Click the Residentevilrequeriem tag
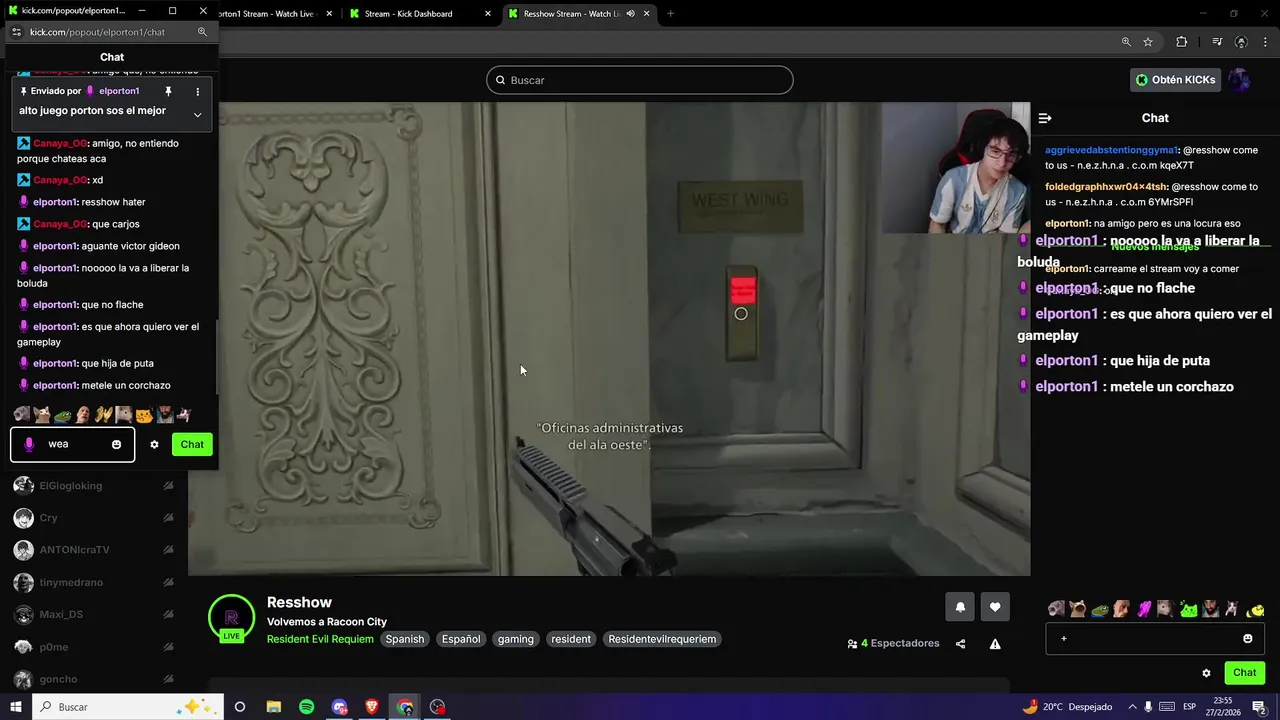Screen dimensions: 1280x720 (x=662, y=639)
